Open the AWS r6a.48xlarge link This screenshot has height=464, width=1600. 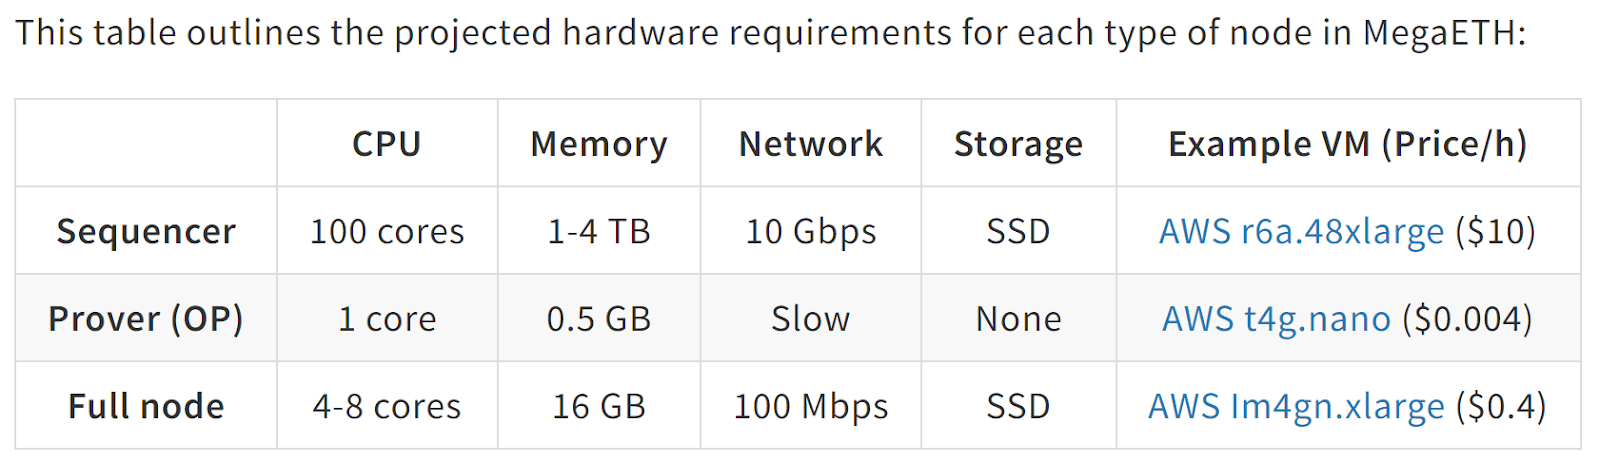tap(1301, 232)
